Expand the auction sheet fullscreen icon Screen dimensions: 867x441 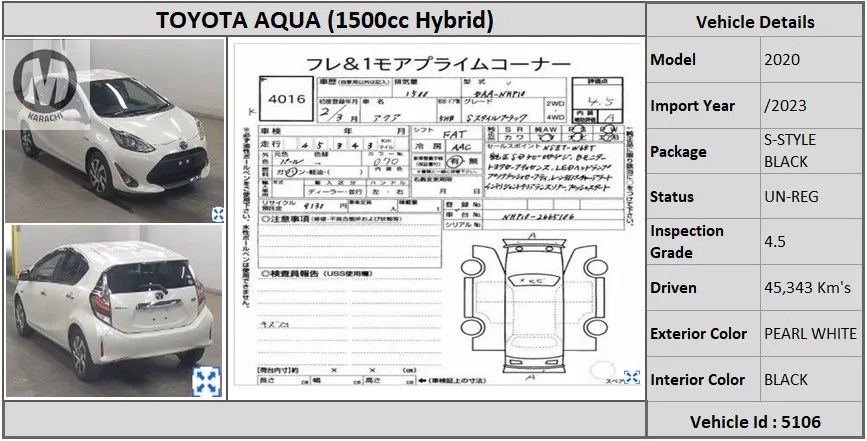pos(631,377)
